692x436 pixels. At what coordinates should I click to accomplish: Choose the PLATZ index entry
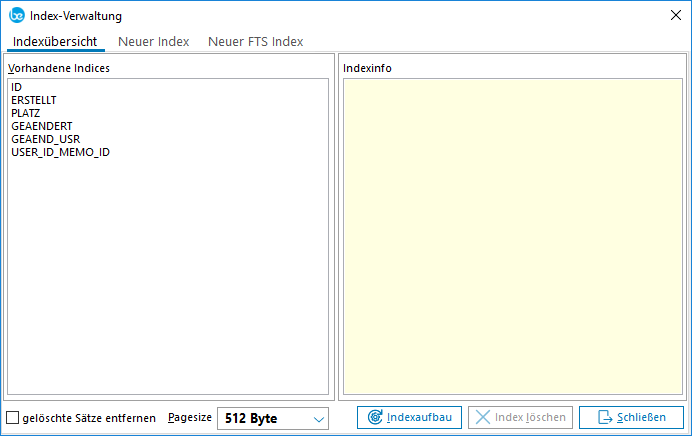tap(27, 114)
